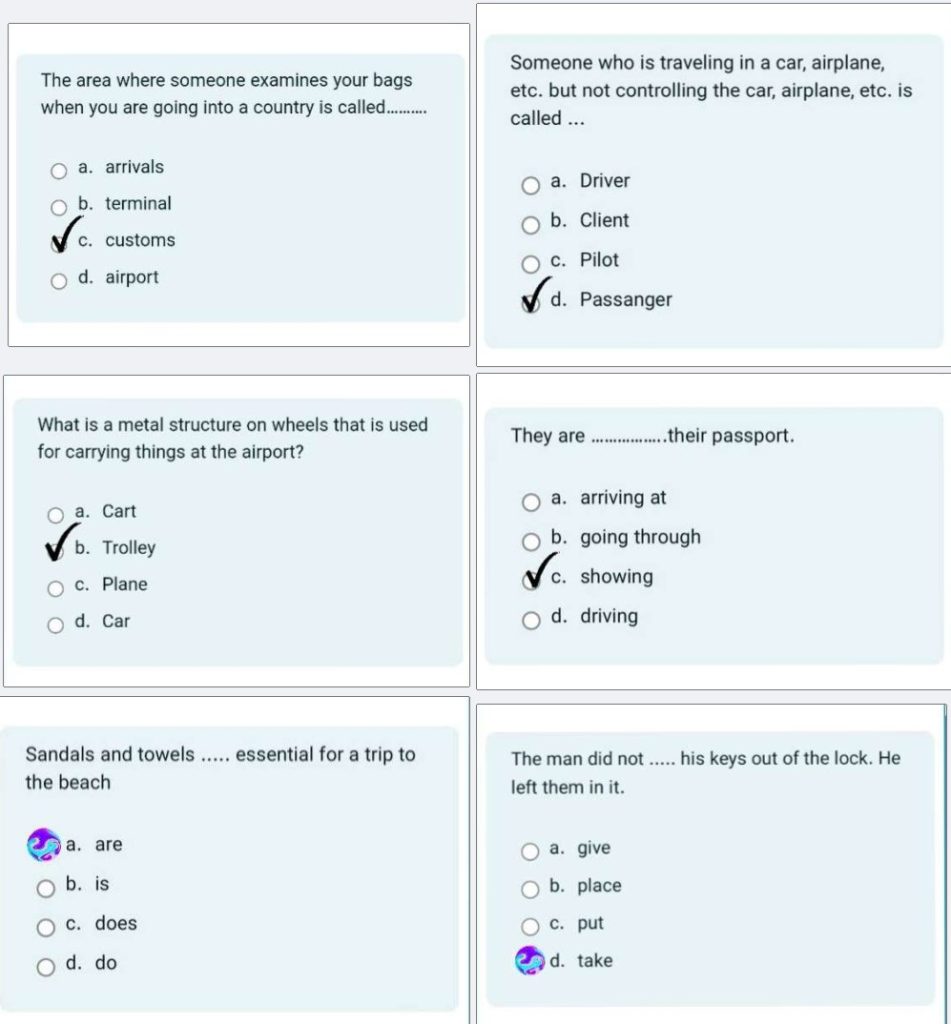Select the 'Client' option

[530, 225]
